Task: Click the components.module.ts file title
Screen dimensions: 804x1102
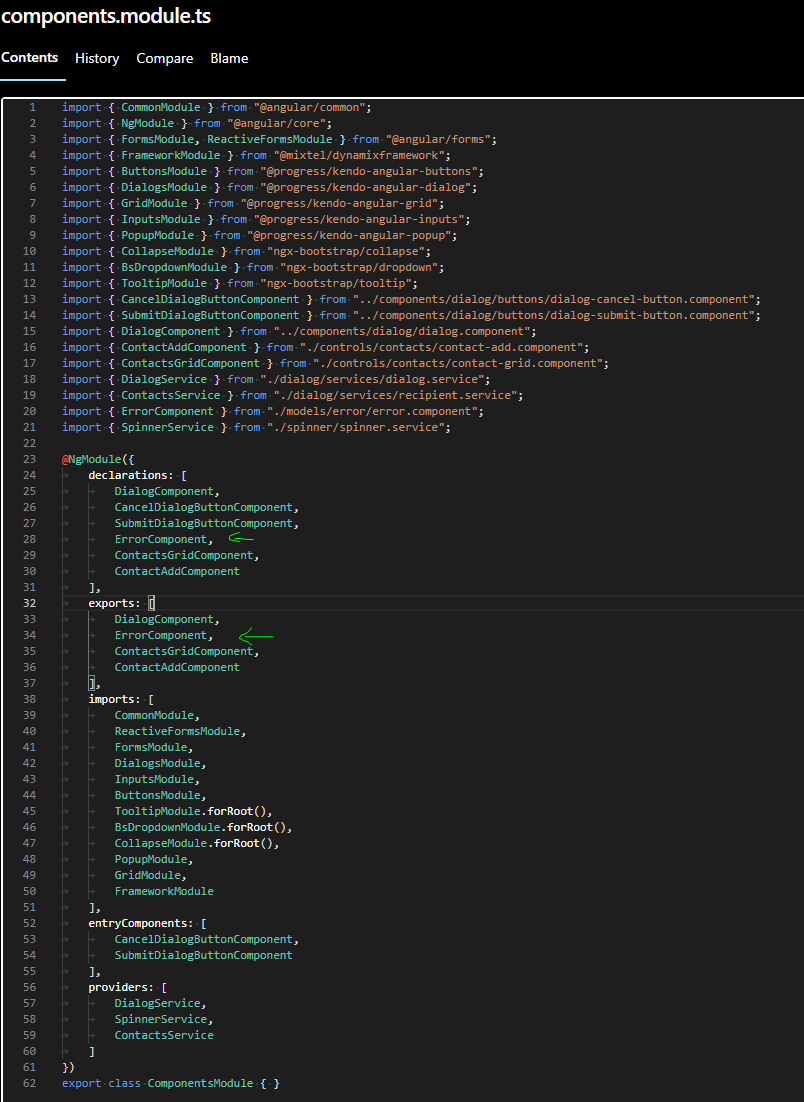Action: 106,17
